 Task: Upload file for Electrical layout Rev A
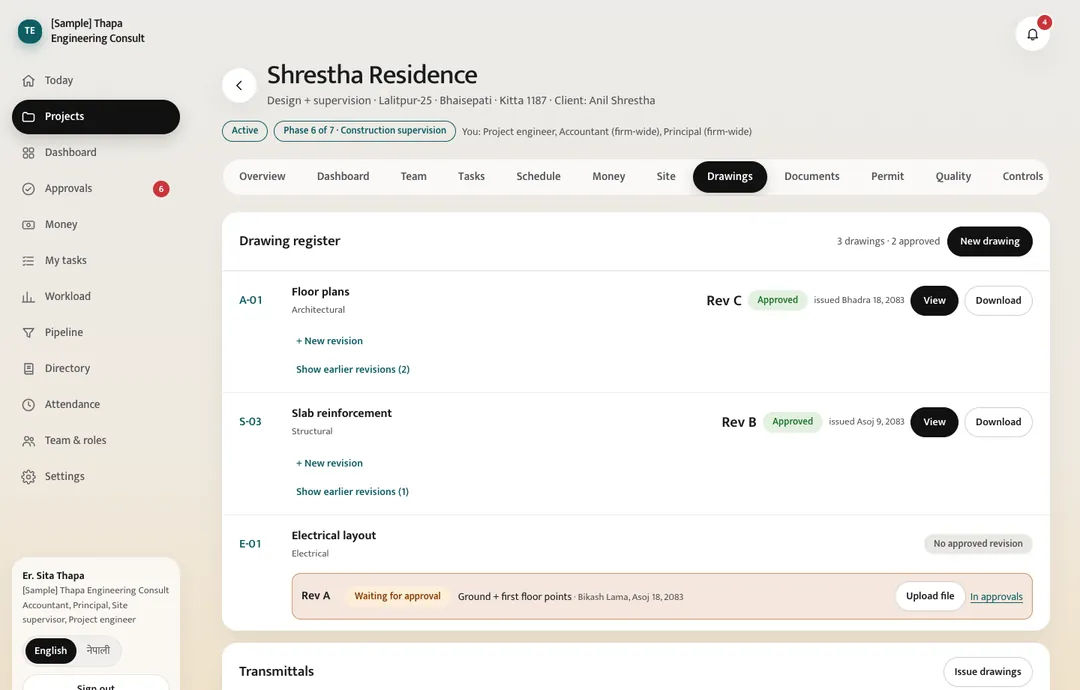(930, 596)
